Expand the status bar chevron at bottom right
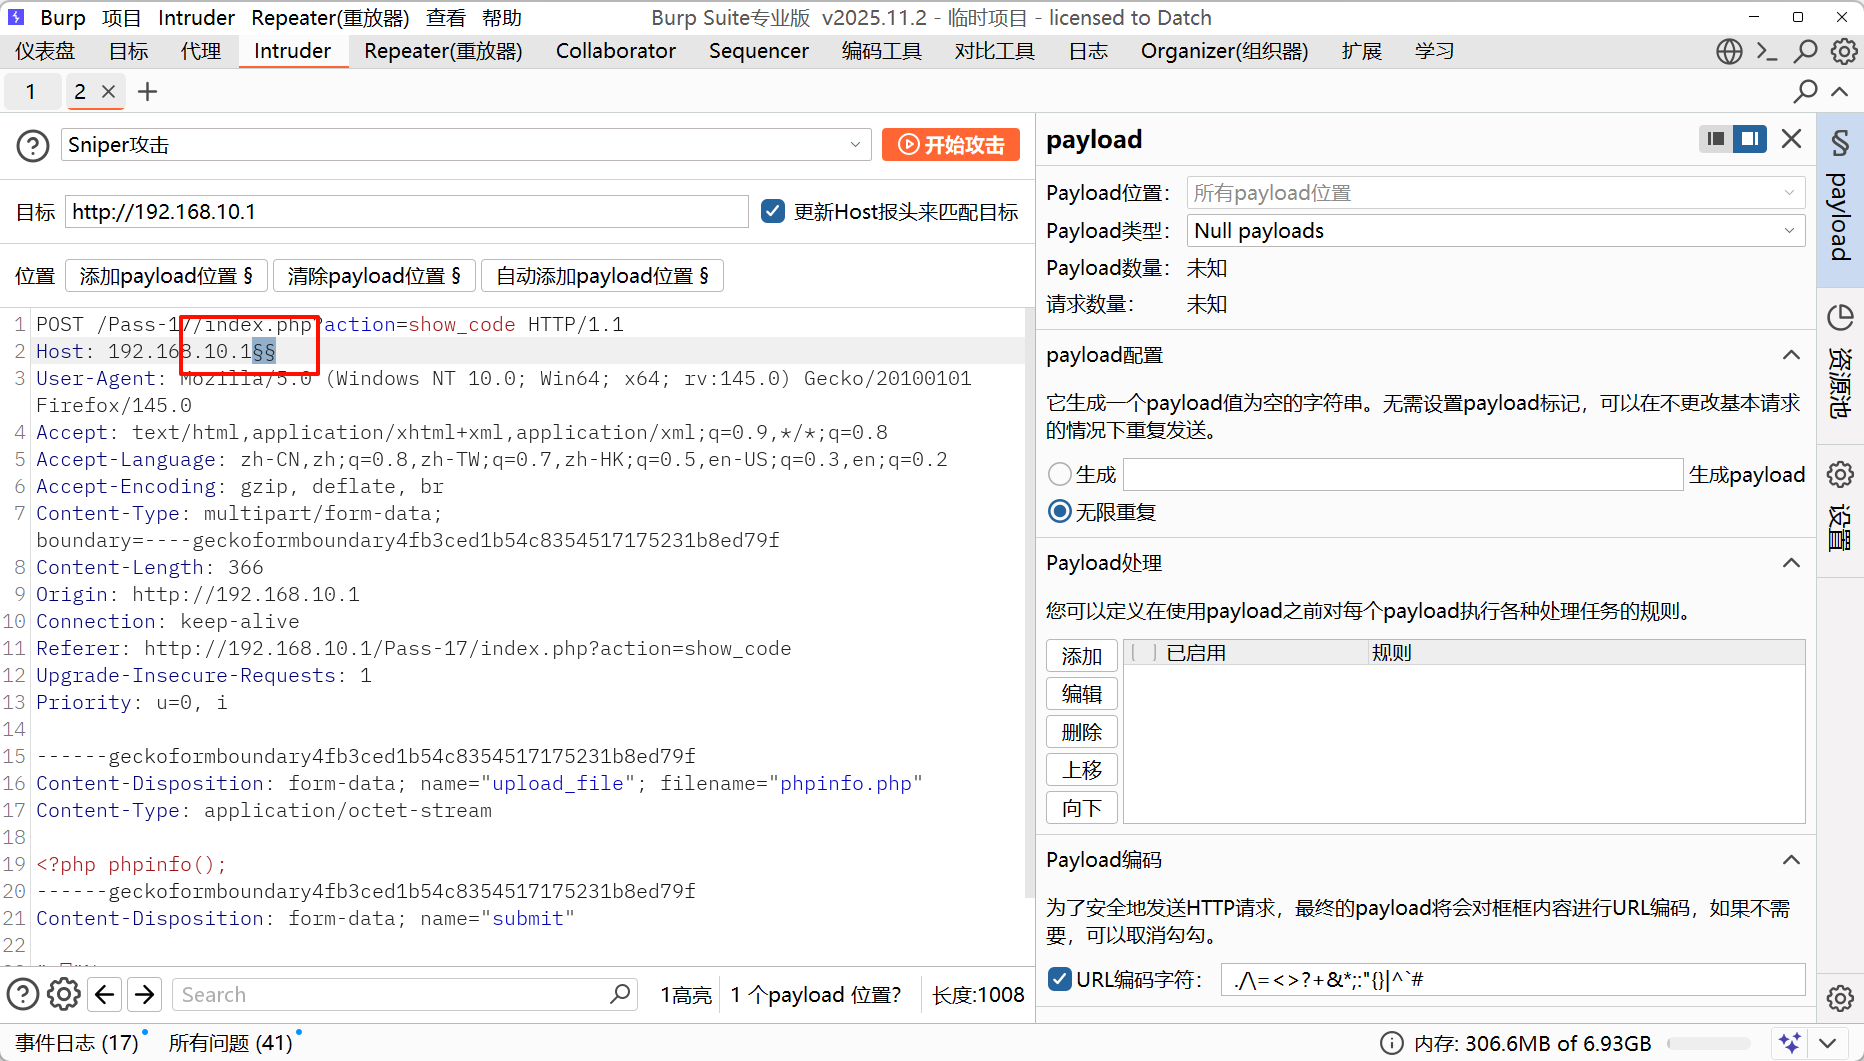This screenshot has height=1061, width=1864. tap(1828, 1043)
